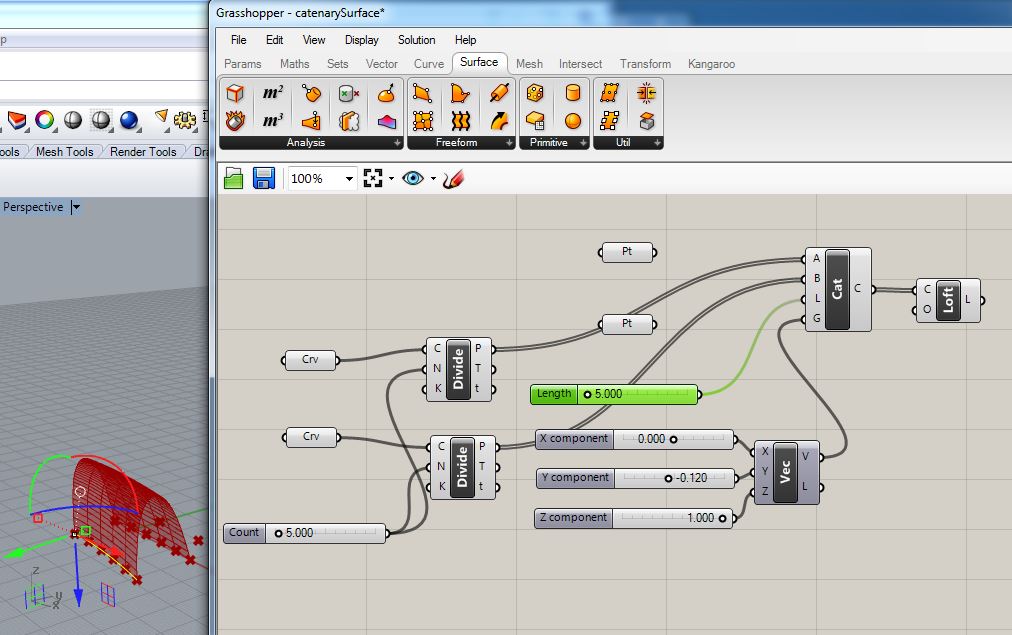Open the Kangaroo tab

click(711, 63)
